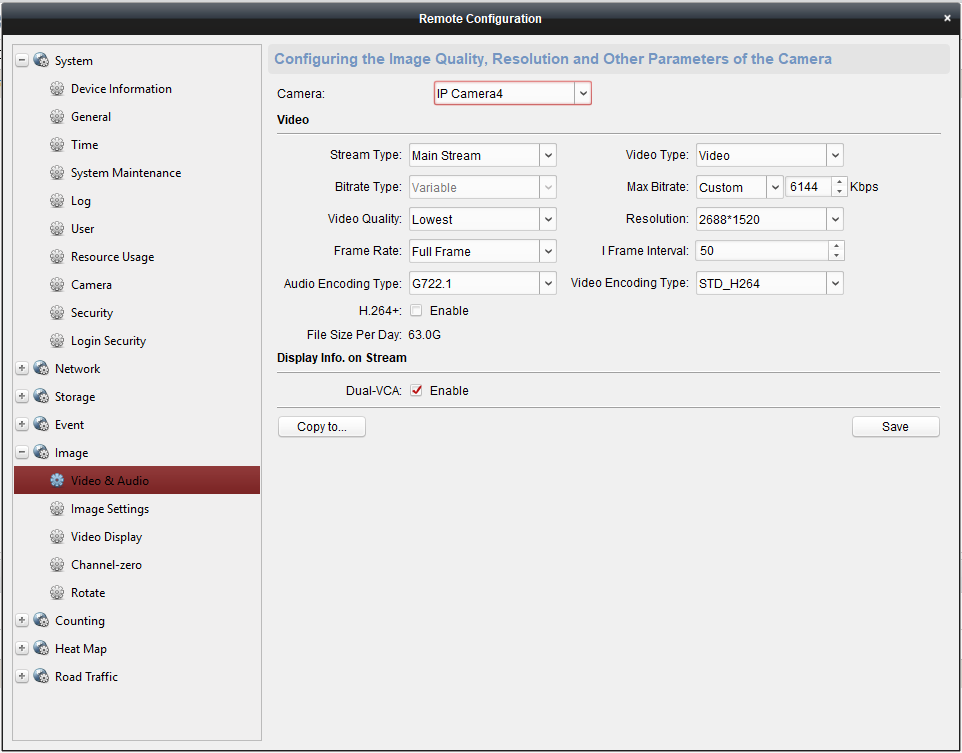Click the gear icon beside Device Information
The width and height of the screenshot is (962, 753).
pyautogui.click(x=57, y=89)
